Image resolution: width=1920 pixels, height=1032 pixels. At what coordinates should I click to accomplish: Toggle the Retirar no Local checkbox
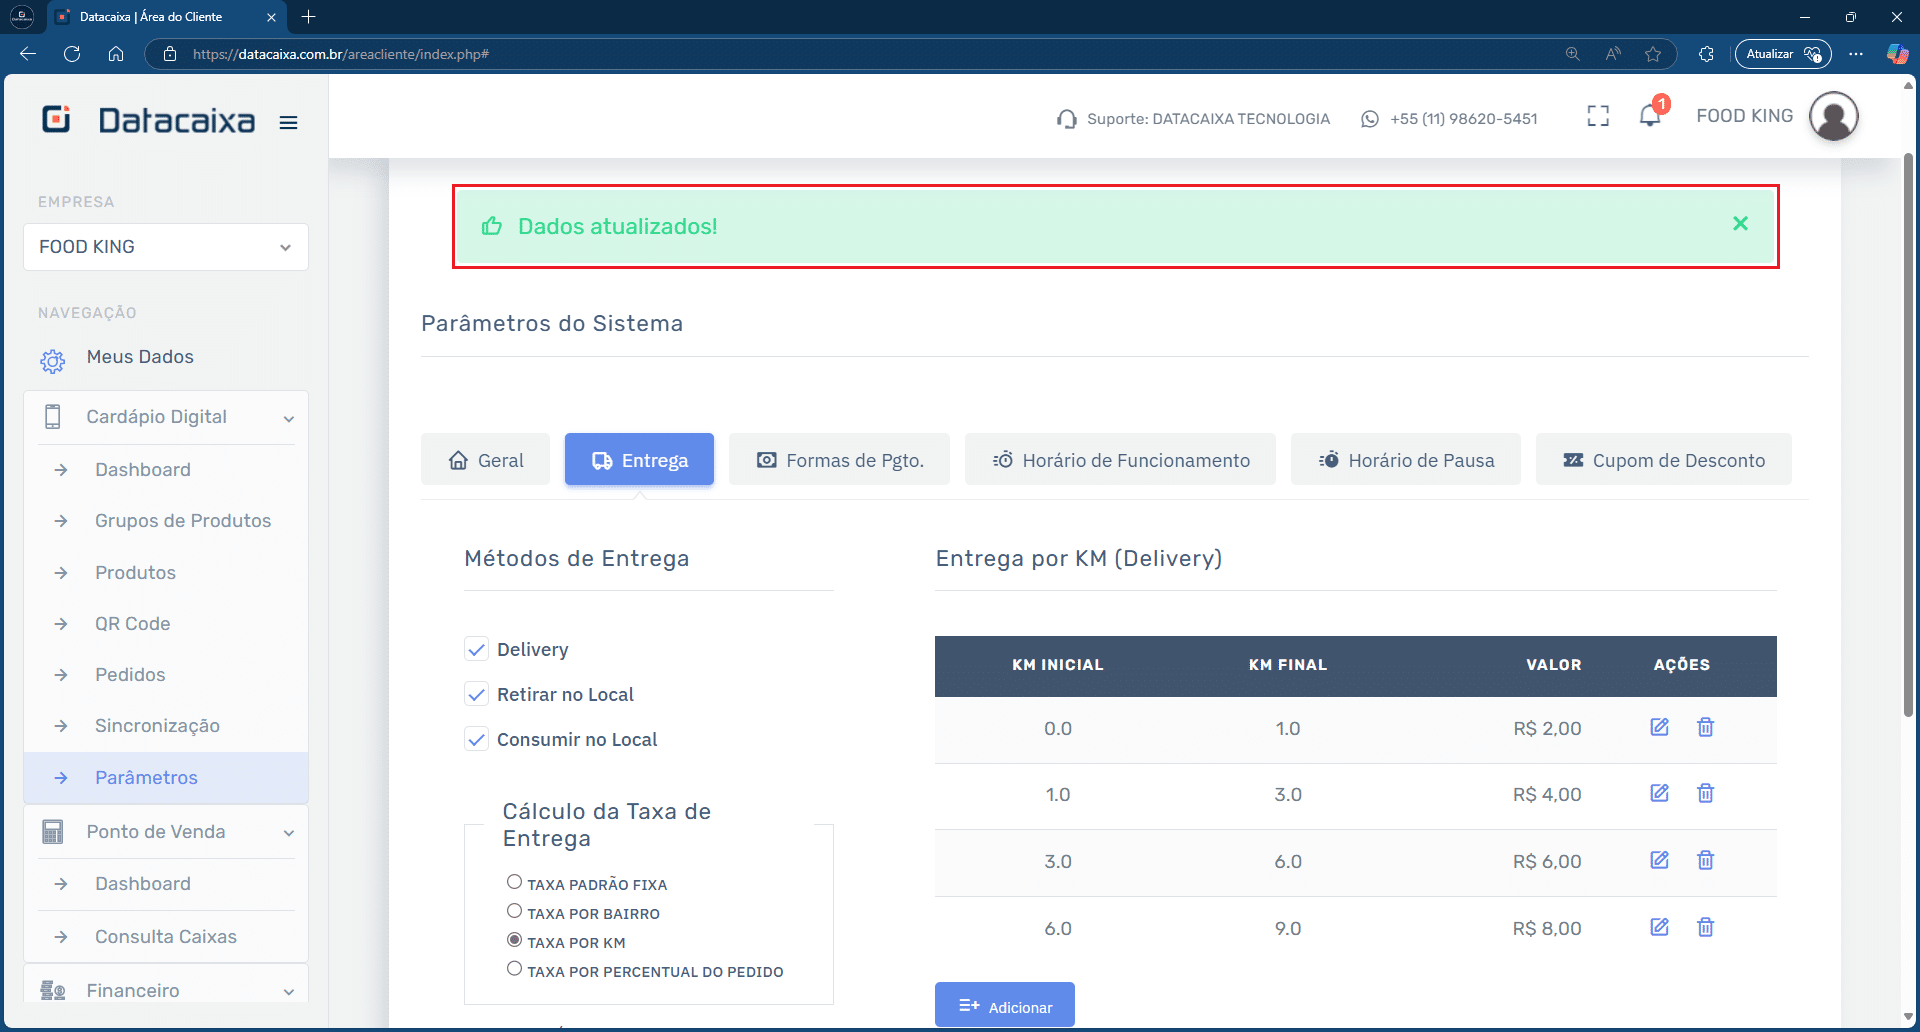(477, 695)
